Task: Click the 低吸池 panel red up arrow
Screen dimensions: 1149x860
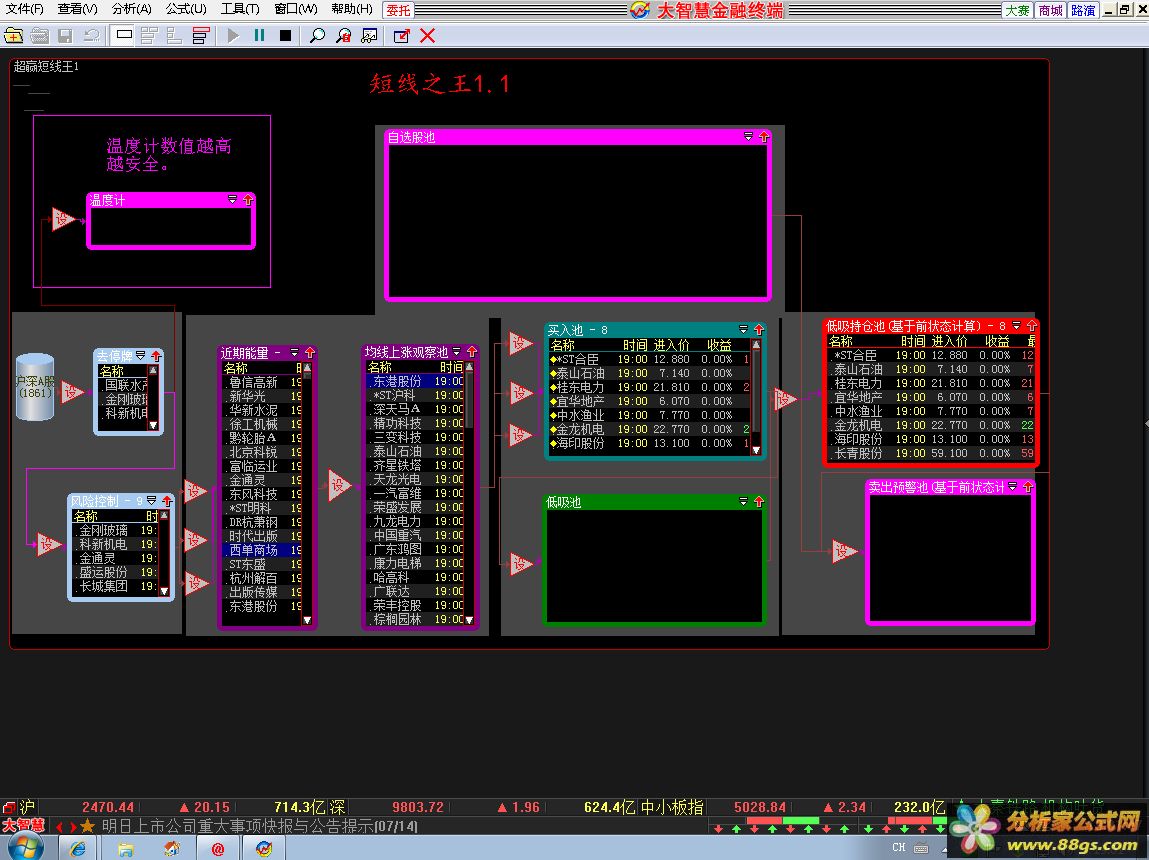Action: click(758, 502)
